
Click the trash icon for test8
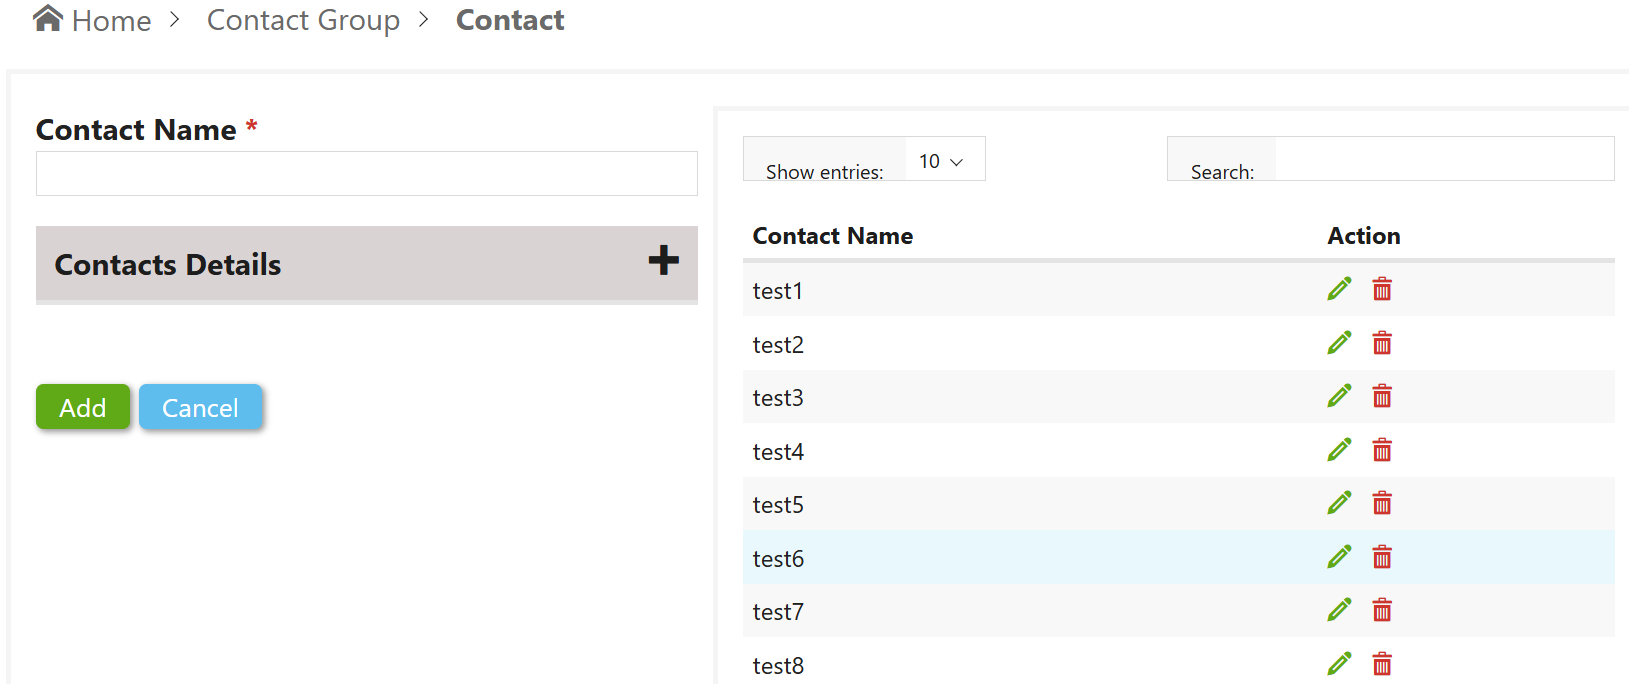(x=1382, y=664)
